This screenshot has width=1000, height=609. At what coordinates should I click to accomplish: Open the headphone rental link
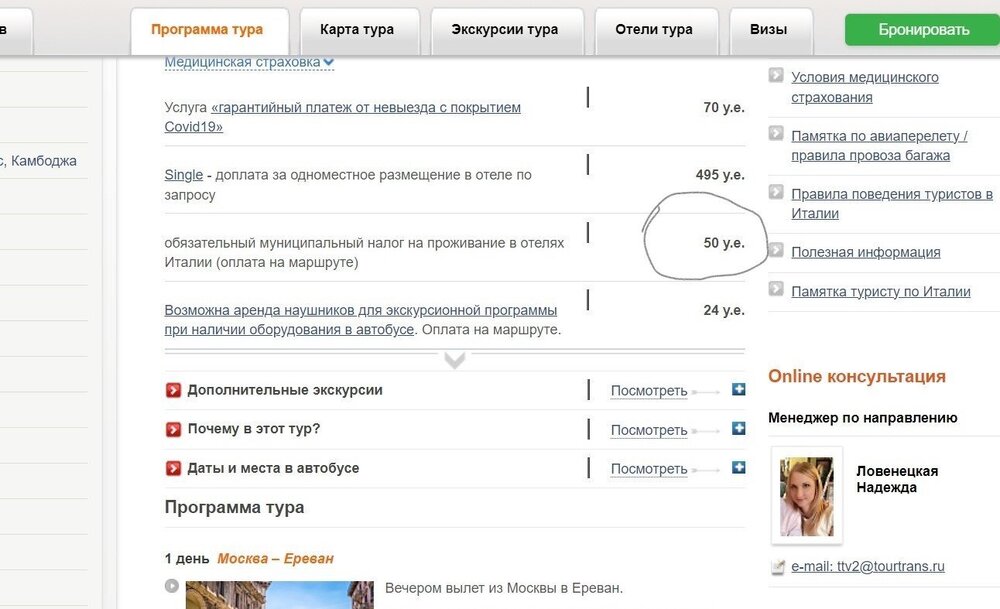pos(360,319)
